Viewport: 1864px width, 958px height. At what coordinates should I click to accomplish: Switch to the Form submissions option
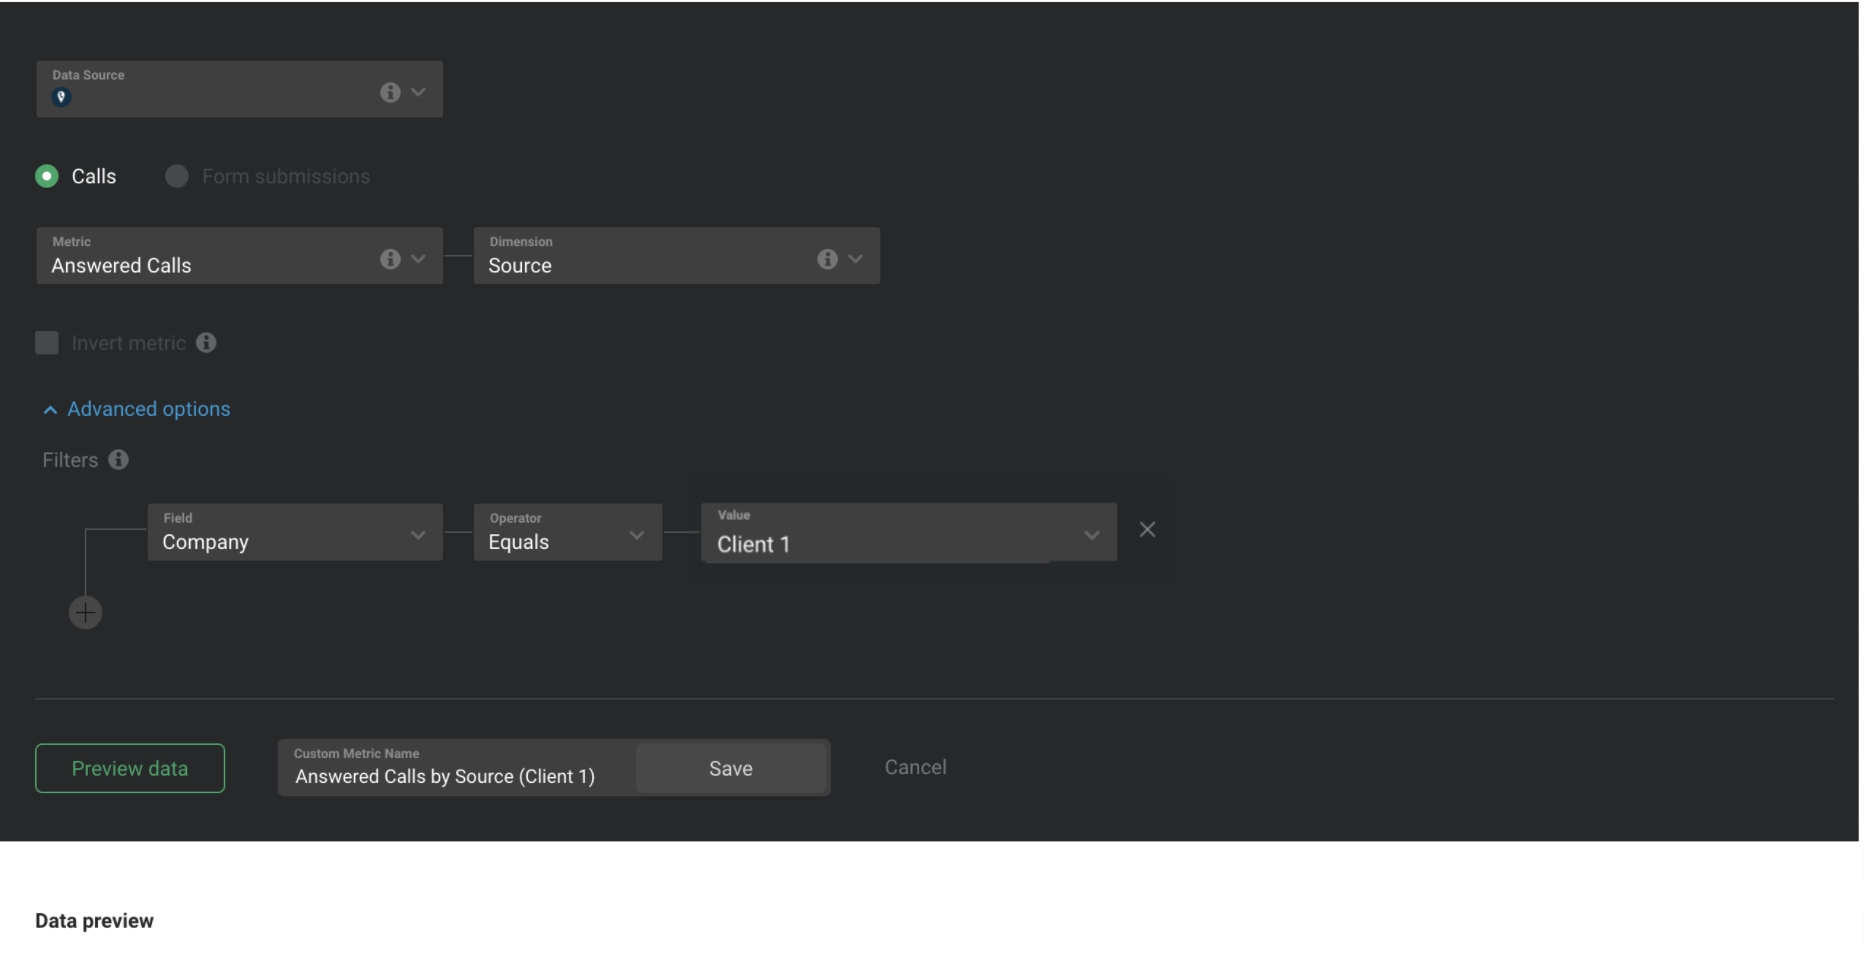pyautogui.click(x=176, y=176)
